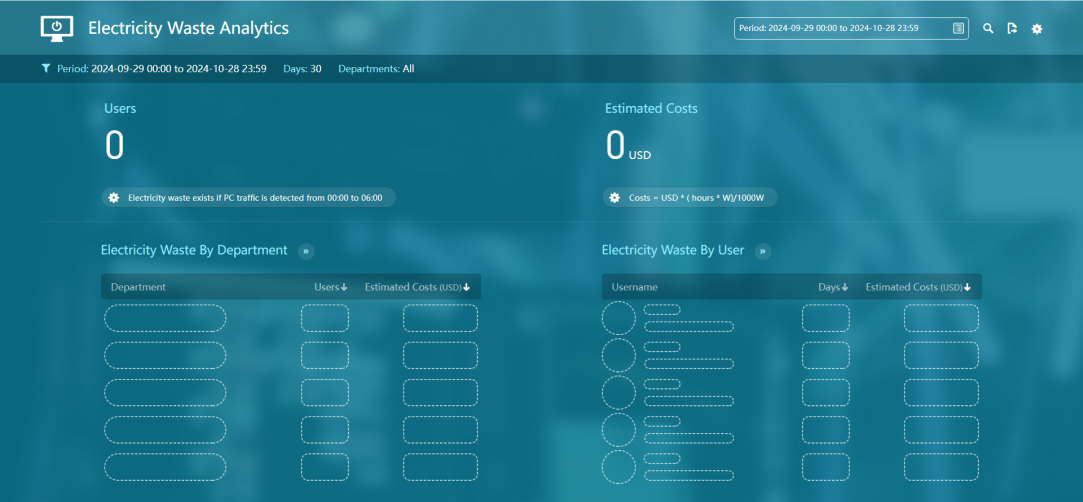1083x502 pixels.
Task: Sort user table by Estimated Costs
Action: click(x=918, y=287)
